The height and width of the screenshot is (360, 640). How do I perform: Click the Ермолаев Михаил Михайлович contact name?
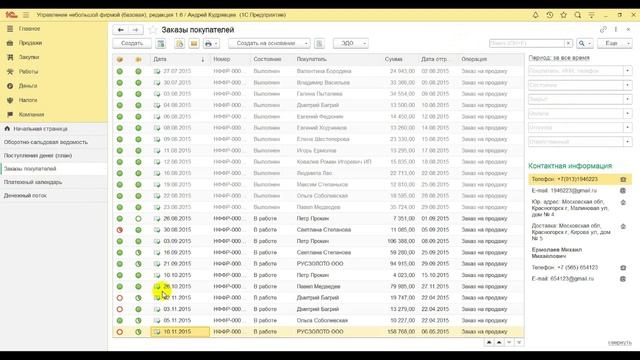[556, 253]
